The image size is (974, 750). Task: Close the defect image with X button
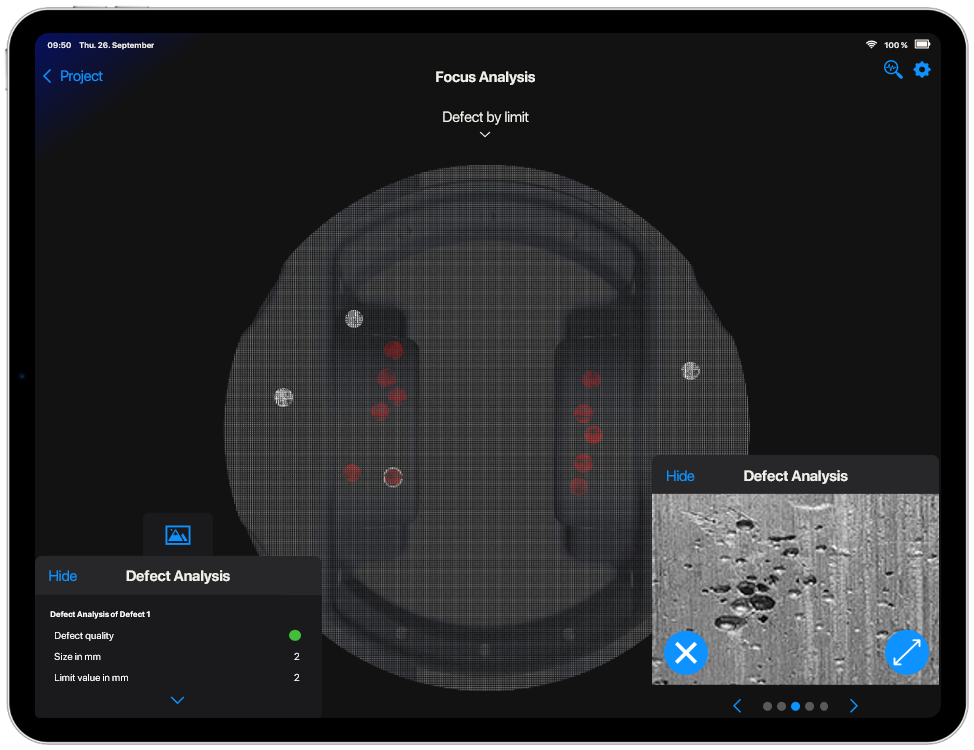[x=686, y=653]
